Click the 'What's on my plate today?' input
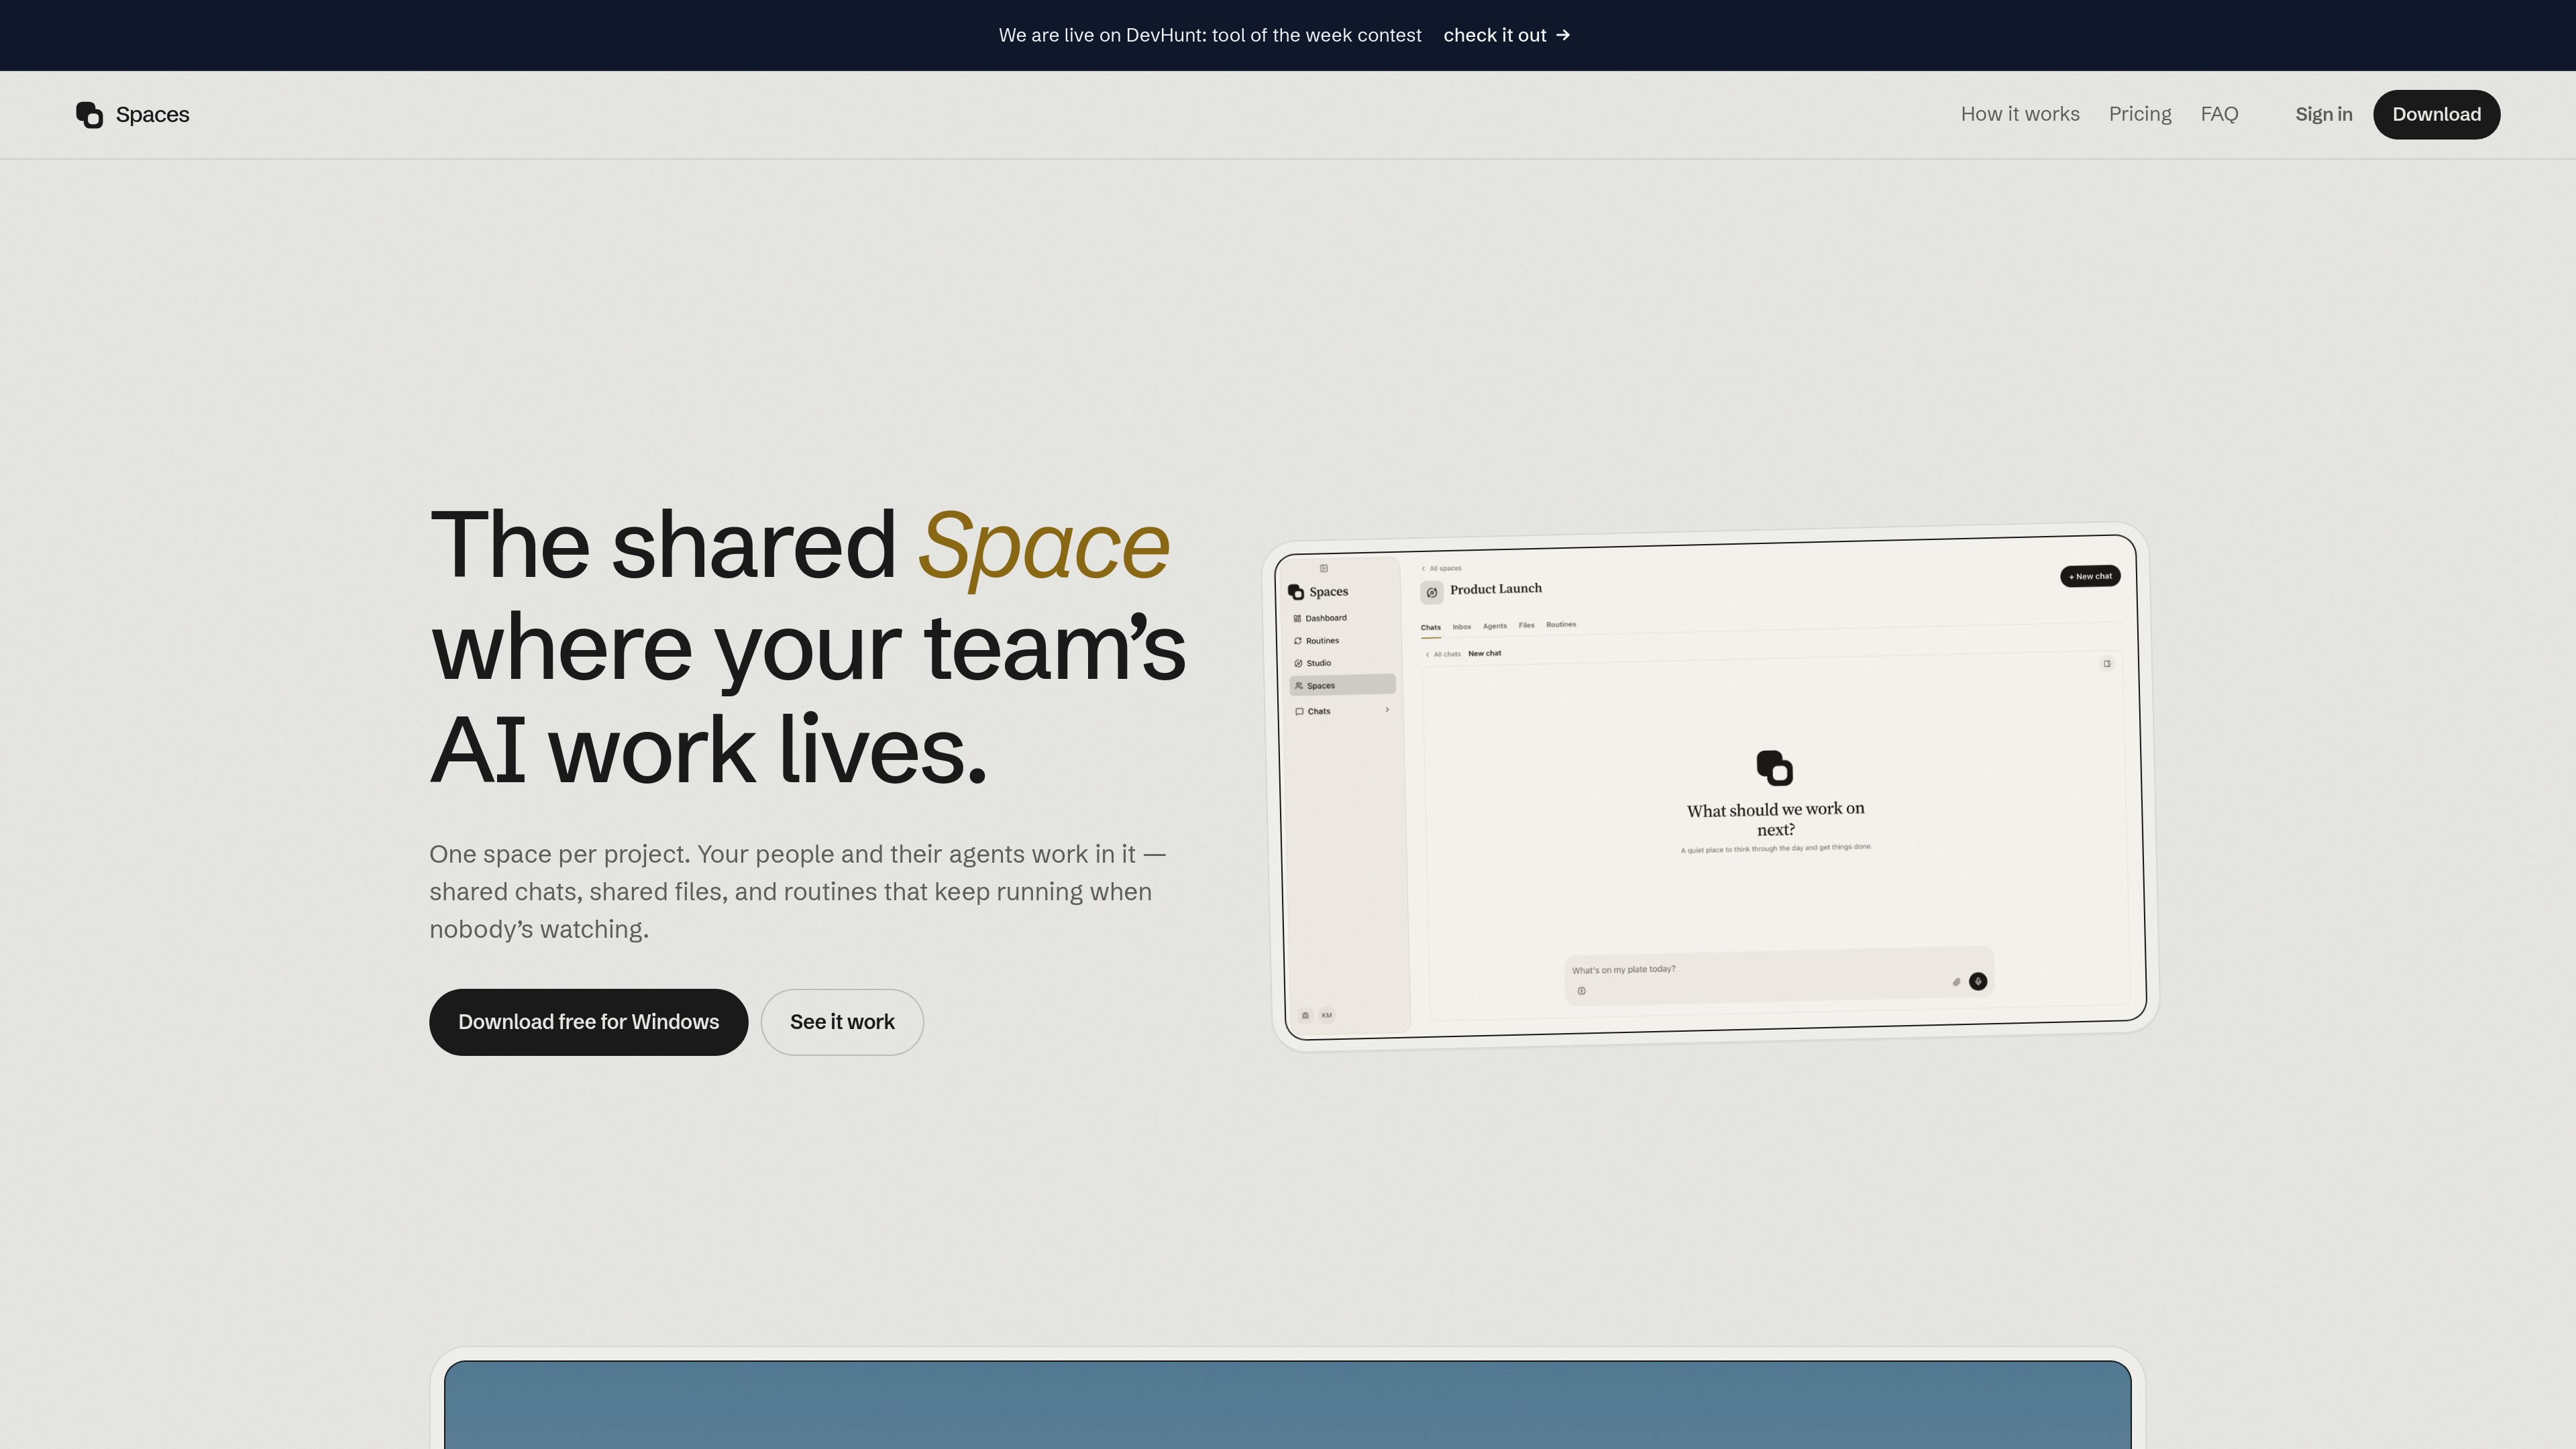This screenshot has height=1449, width=2576. pyautogui.click(x=1779, y=975)
